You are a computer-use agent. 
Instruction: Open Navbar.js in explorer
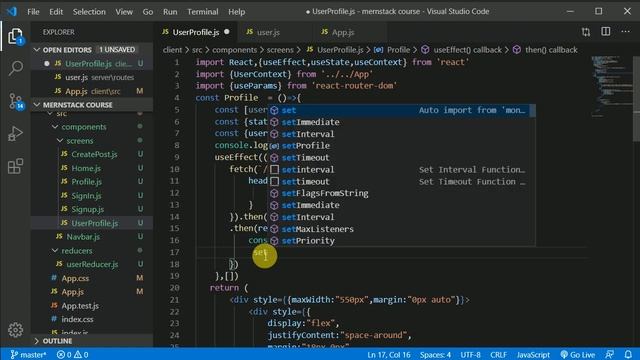(x=83, y=237)
